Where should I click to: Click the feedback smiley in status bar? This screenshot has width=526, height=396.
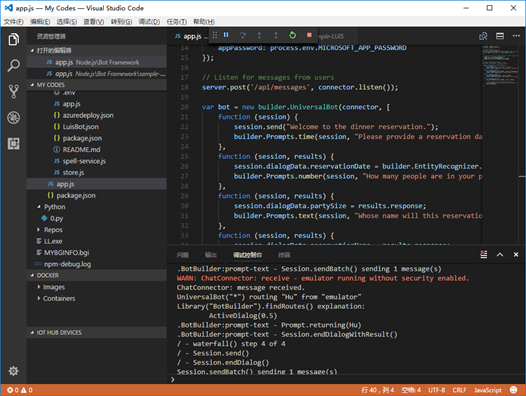(513, 390)
